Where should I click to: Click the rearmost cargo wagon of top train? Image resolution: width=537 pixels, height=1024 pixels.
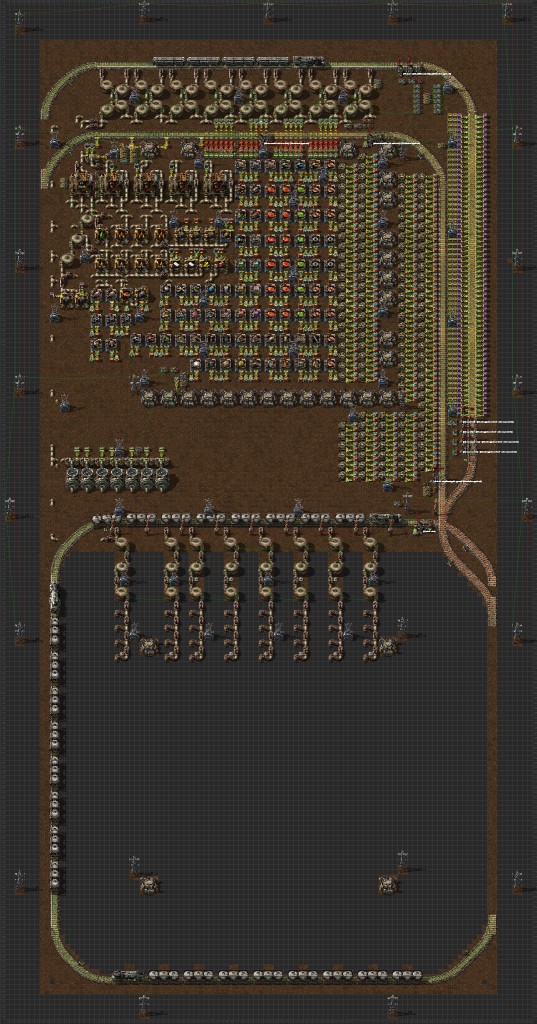point(169,61)
